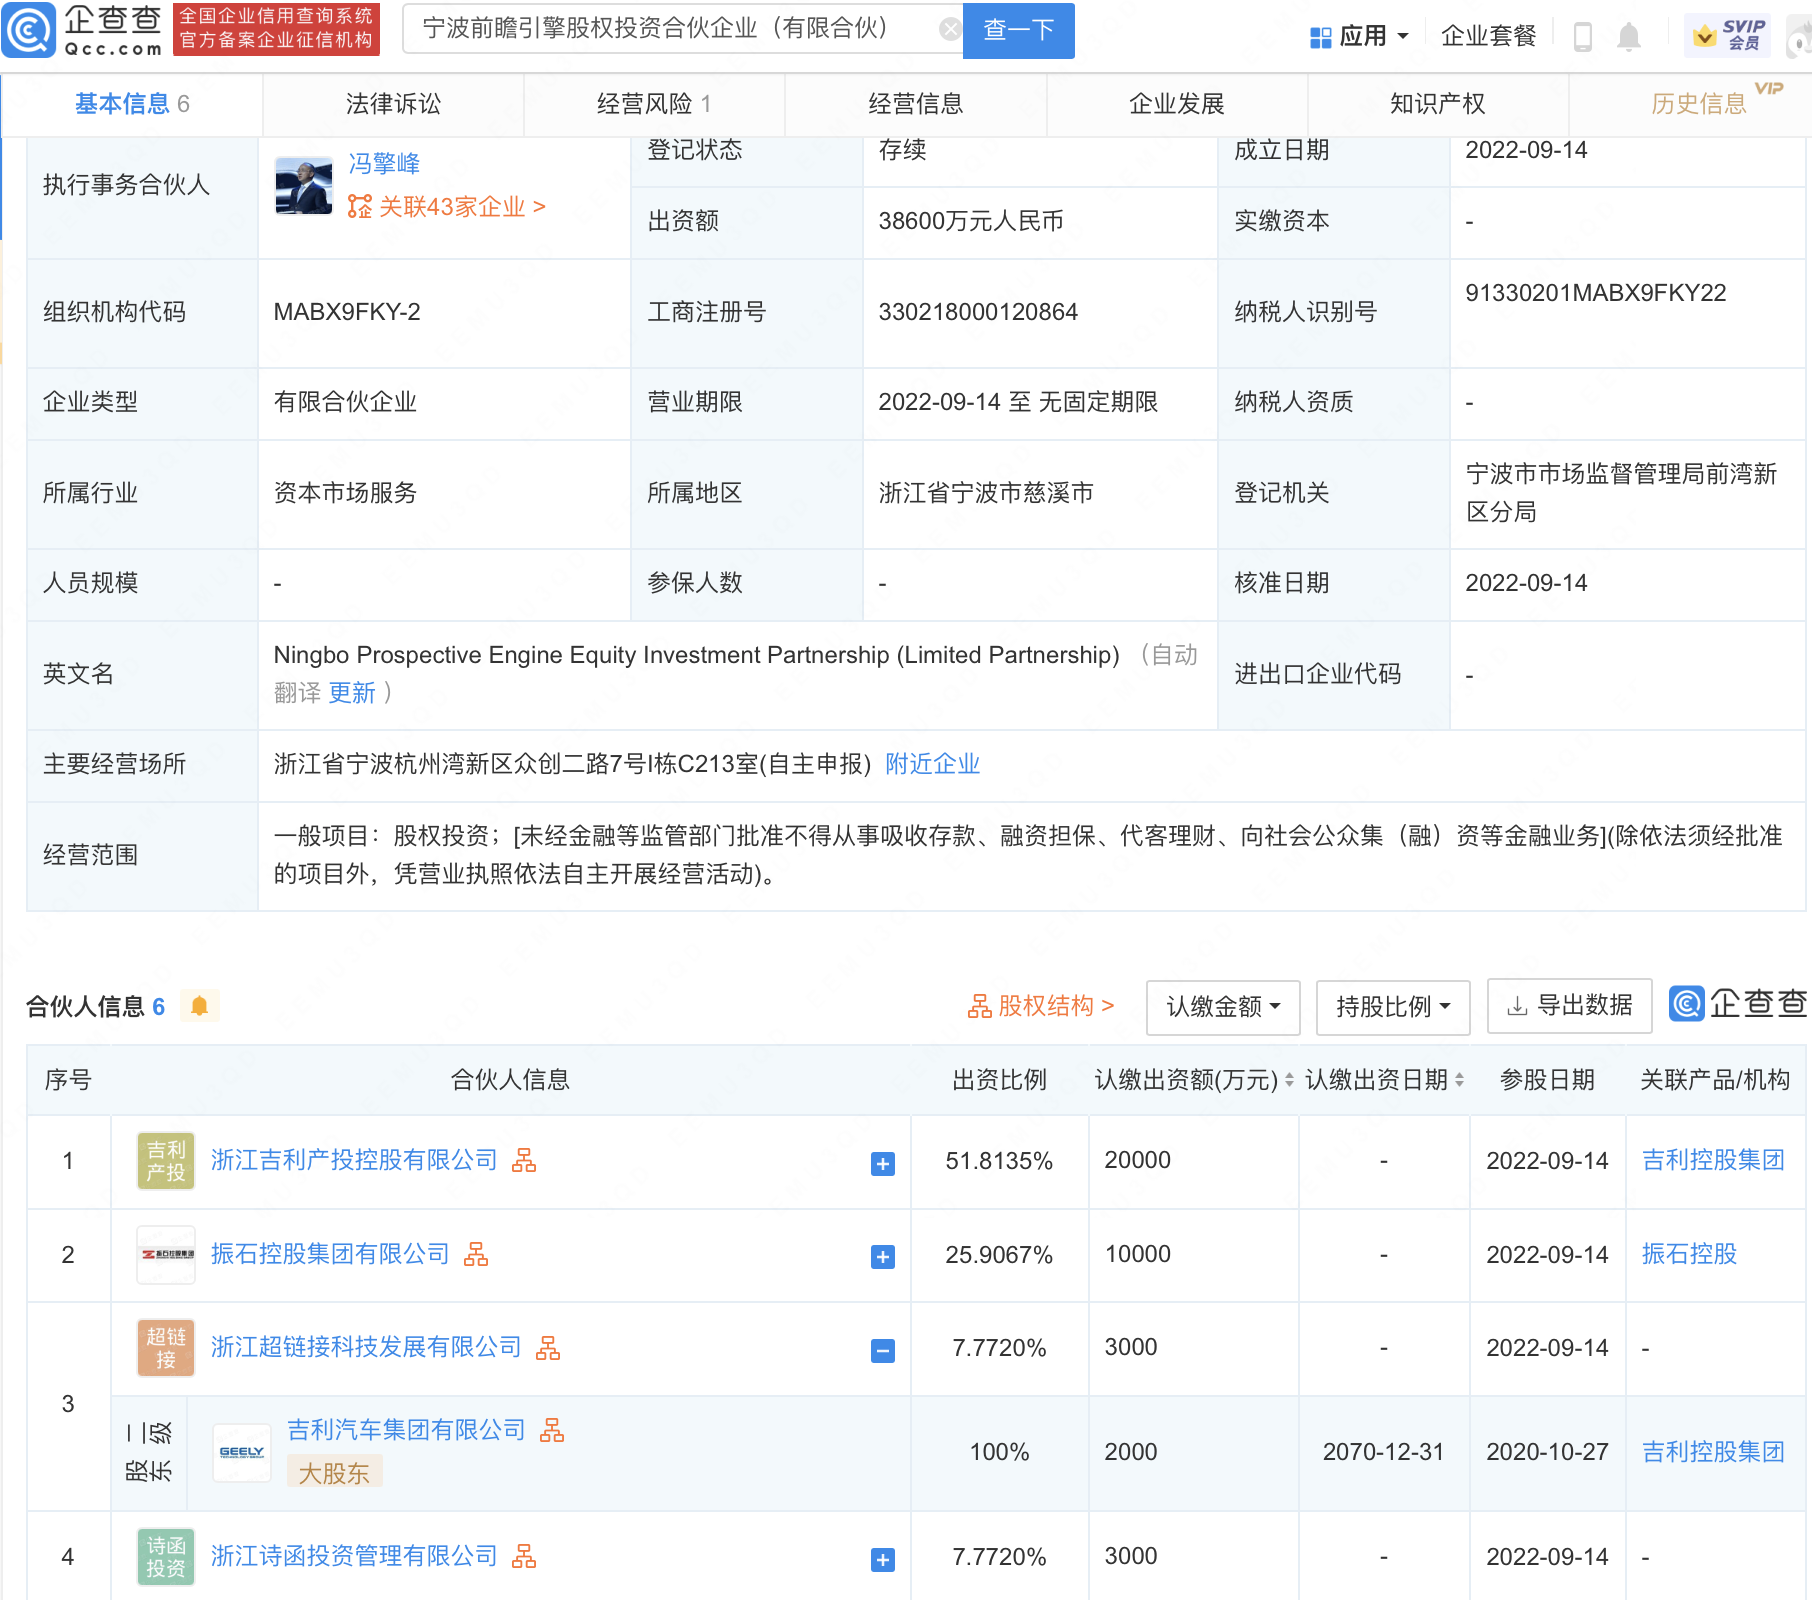Click 更新 next to the English name
The width and height of the screenshot is (1812, 1600).
click(352, 693)
